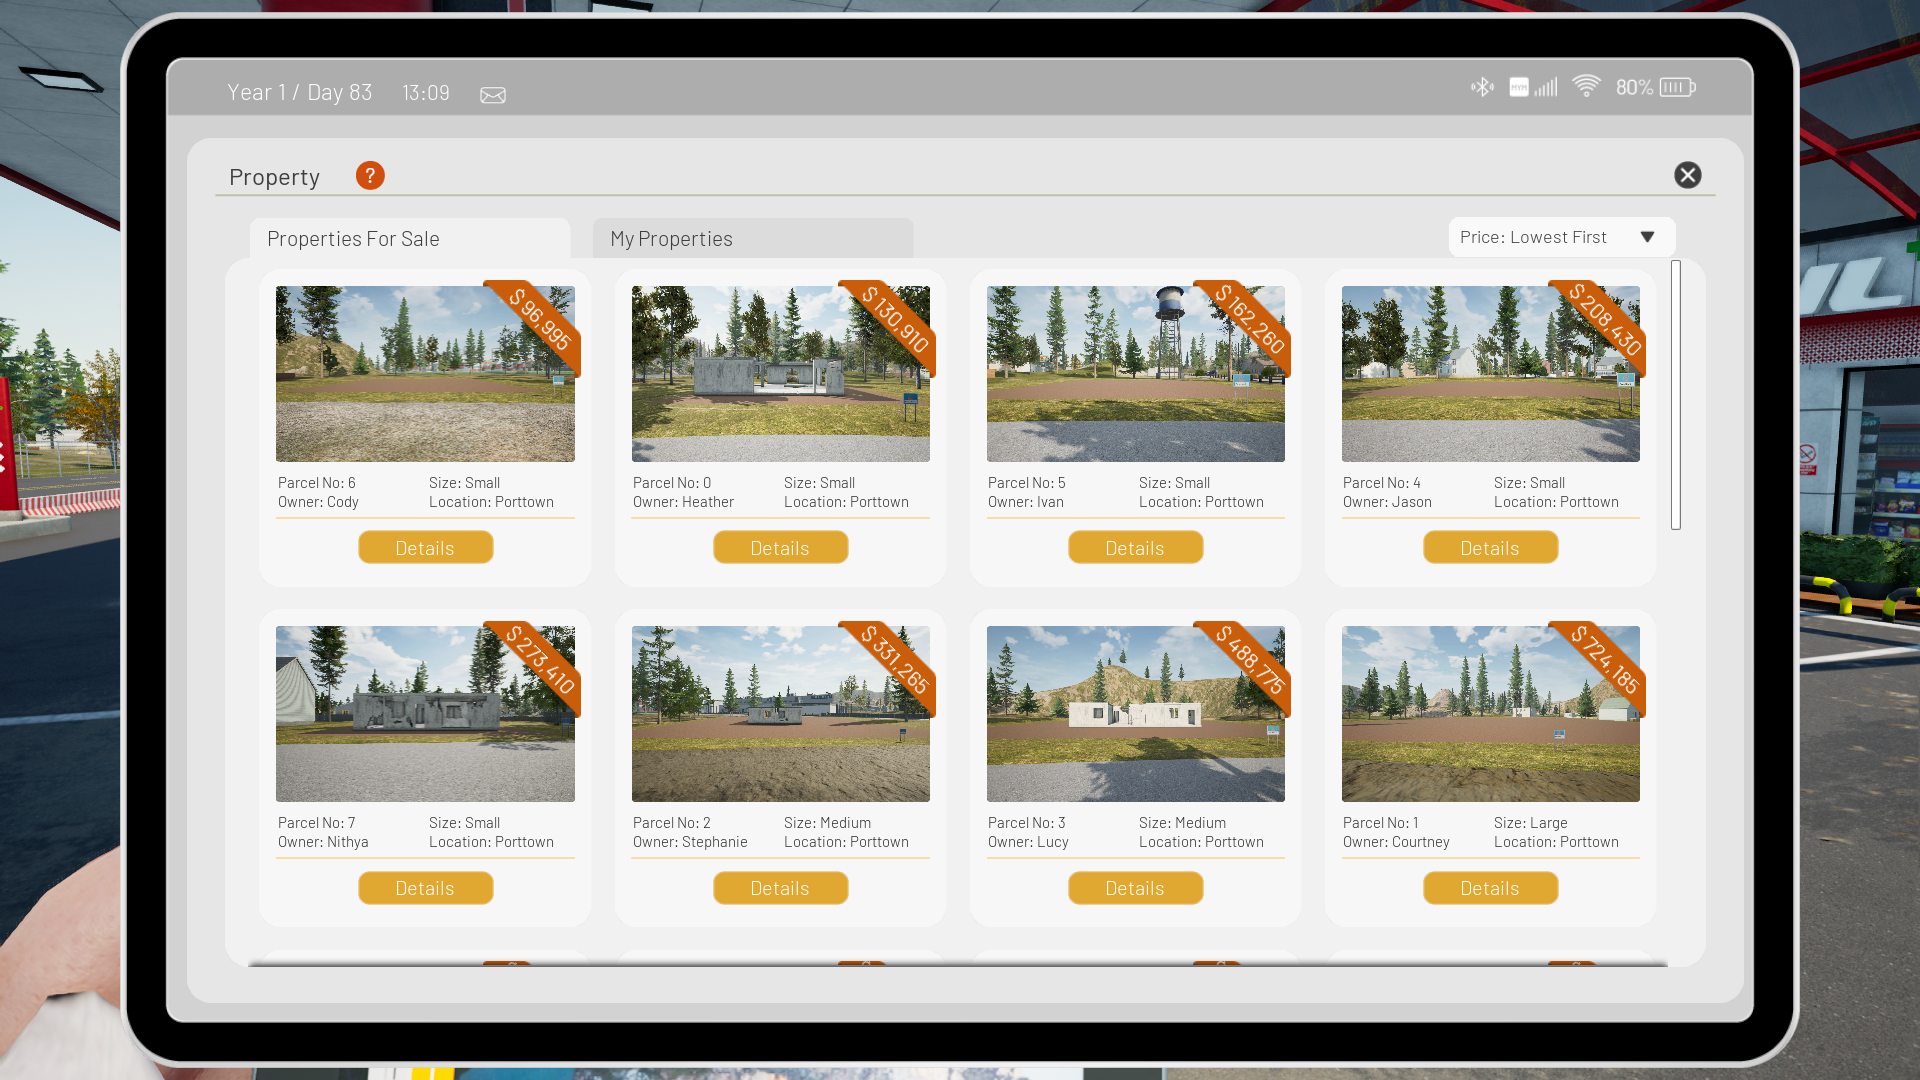Click the sort dropdown arrow

(1647, 237)
